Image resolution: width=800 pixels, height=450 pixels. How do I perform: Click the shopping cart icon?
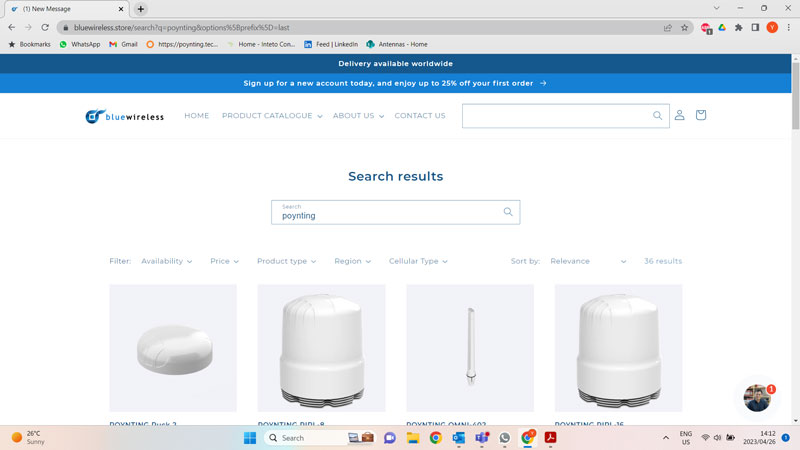pos(700,115)
